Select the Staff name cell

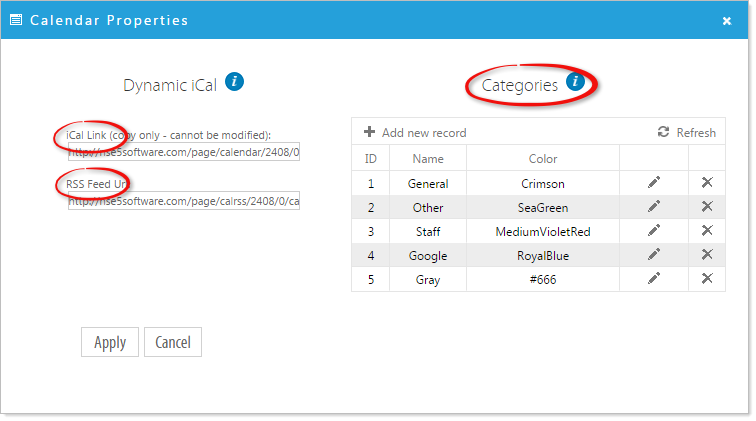tap(428, 232)
